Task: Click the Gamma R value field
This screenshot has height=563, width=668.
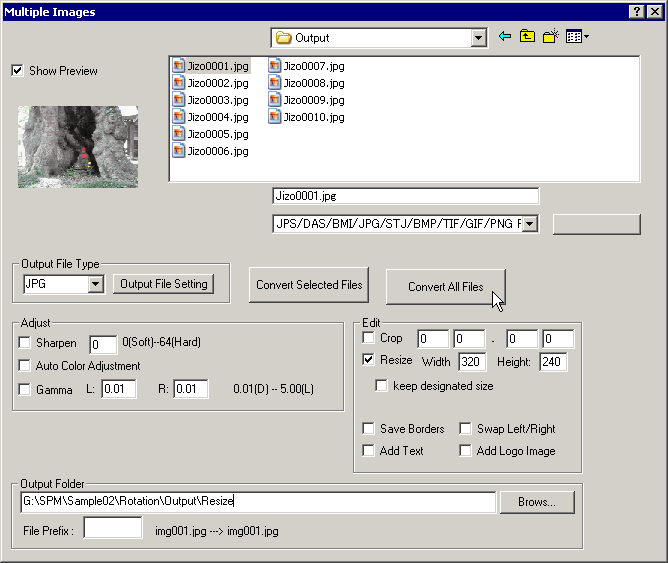Action: tap(191, 389)
